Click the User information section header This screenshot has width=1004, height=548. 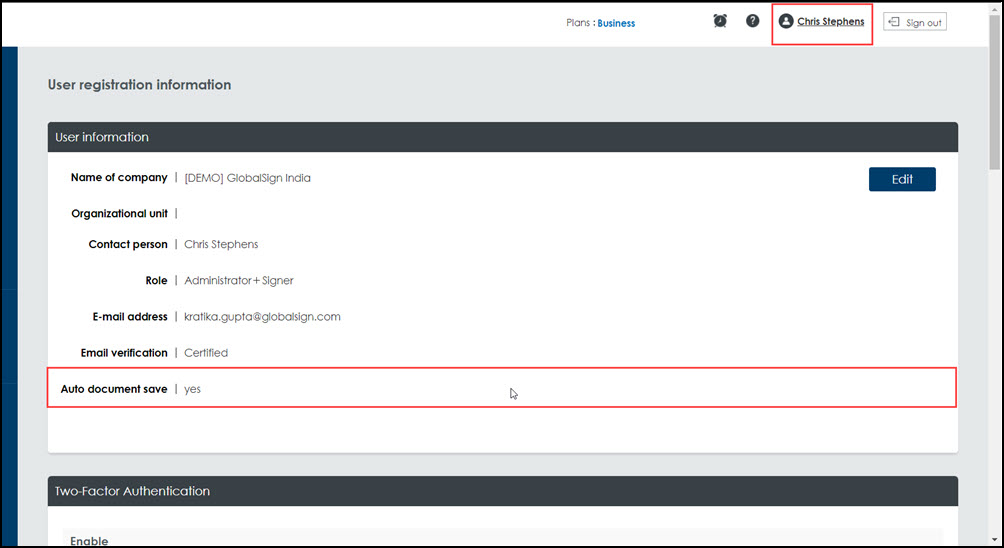(503, 137)
